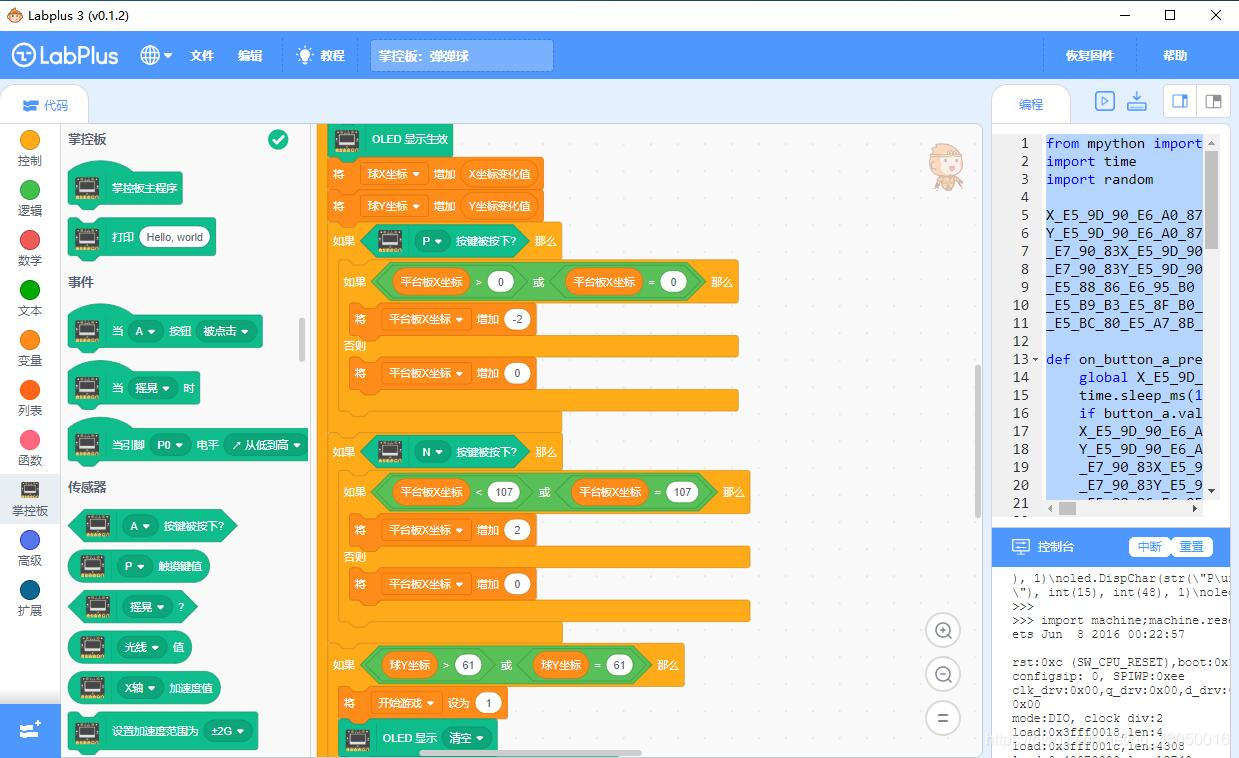Image resolution: width=1239 pixels, height=758 pixels.
Task: Click the OLED 显示生效 block icon
Action: coord(346,140)
